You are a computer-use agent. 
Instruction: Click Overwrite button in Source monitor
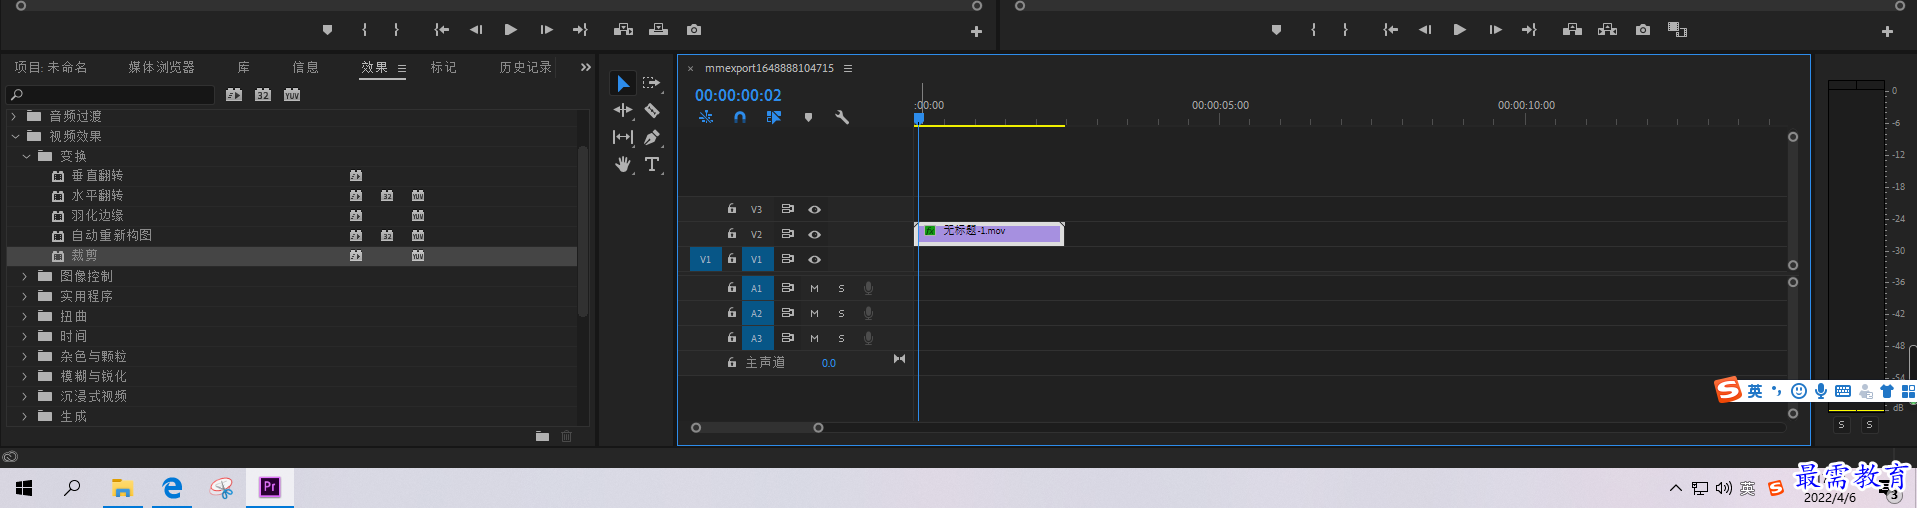pos(658,30)
